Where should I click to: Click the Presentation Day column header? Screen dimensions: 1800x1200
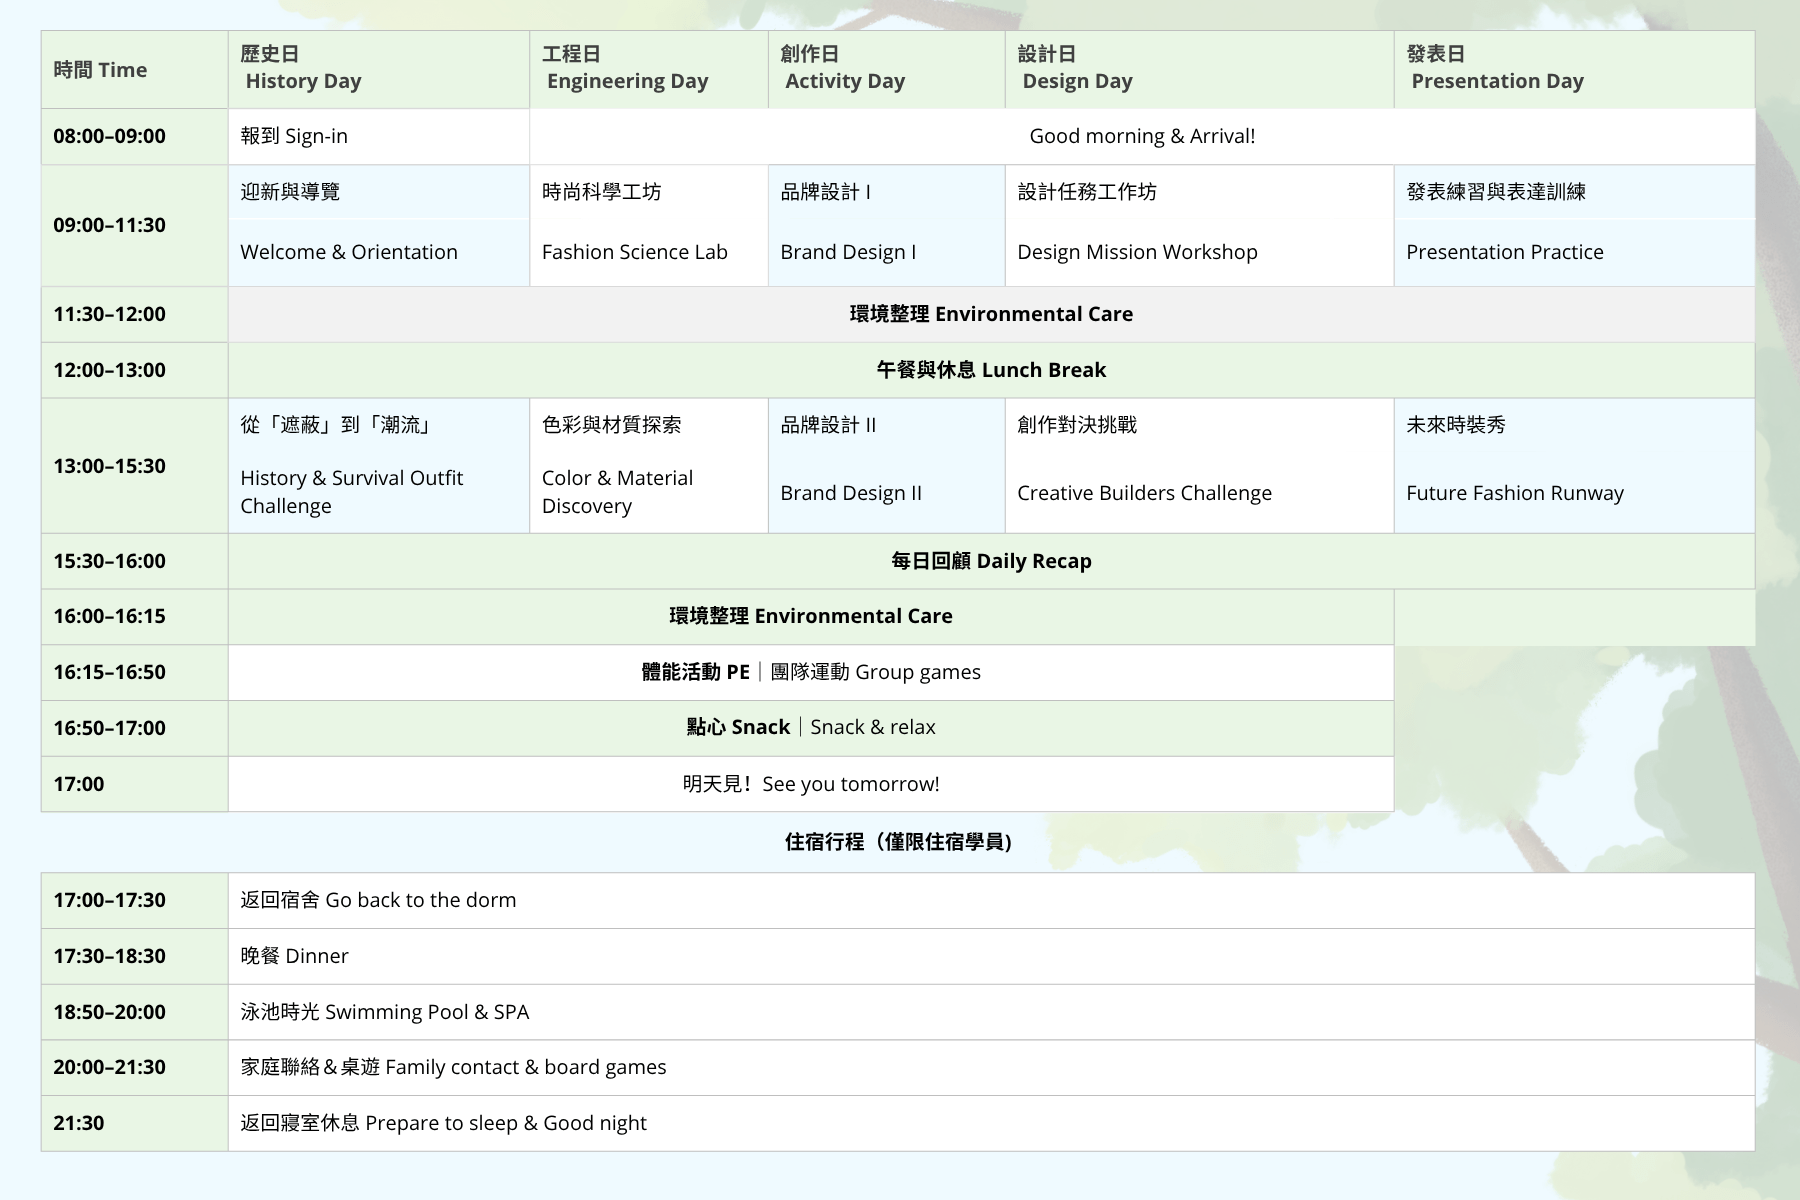[1573, 69]
